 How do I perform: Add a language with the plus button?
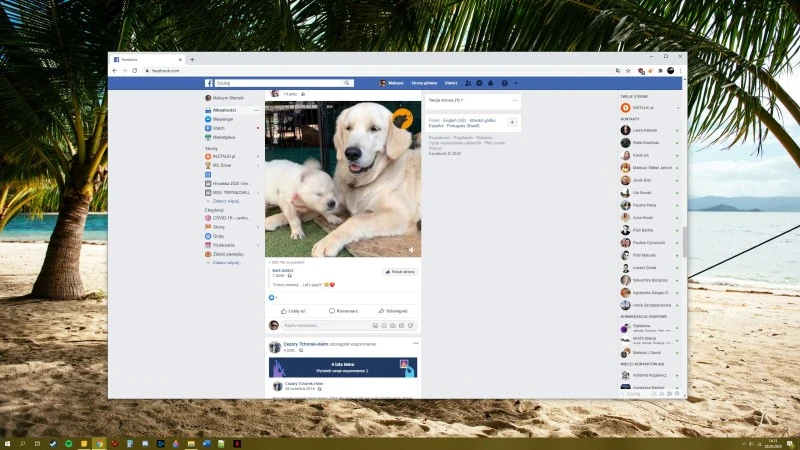pyautogui.click(x=512, y=122)
